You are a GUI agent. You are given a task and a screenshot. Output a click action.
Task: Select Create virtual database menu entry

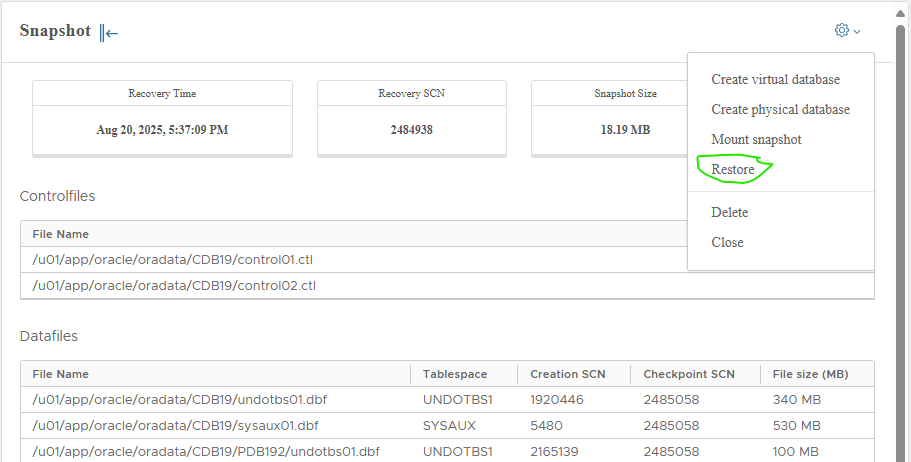click(x=775, y=79)
